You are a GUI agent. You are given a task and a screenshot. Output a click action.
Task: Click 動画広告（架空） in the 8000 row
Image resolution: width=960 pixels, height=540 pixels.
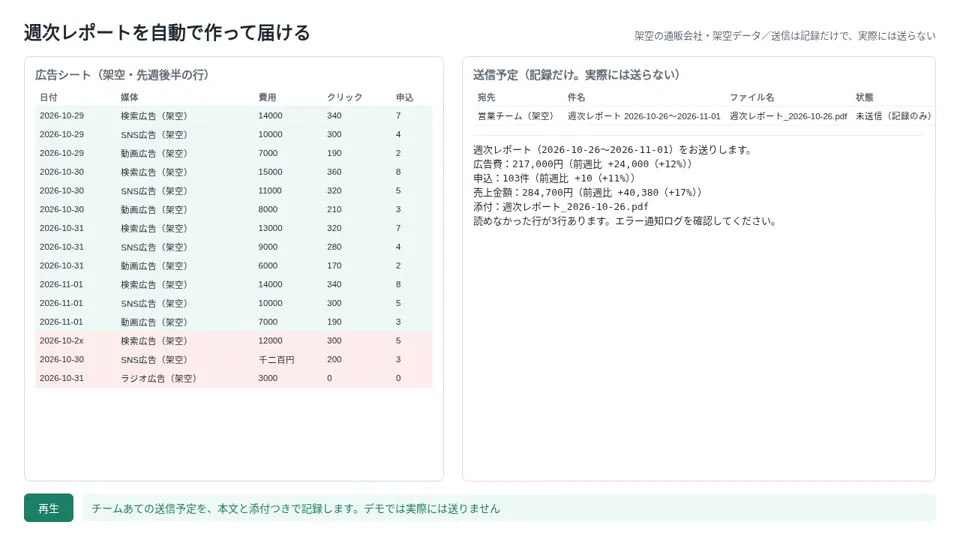coord(154,209)
